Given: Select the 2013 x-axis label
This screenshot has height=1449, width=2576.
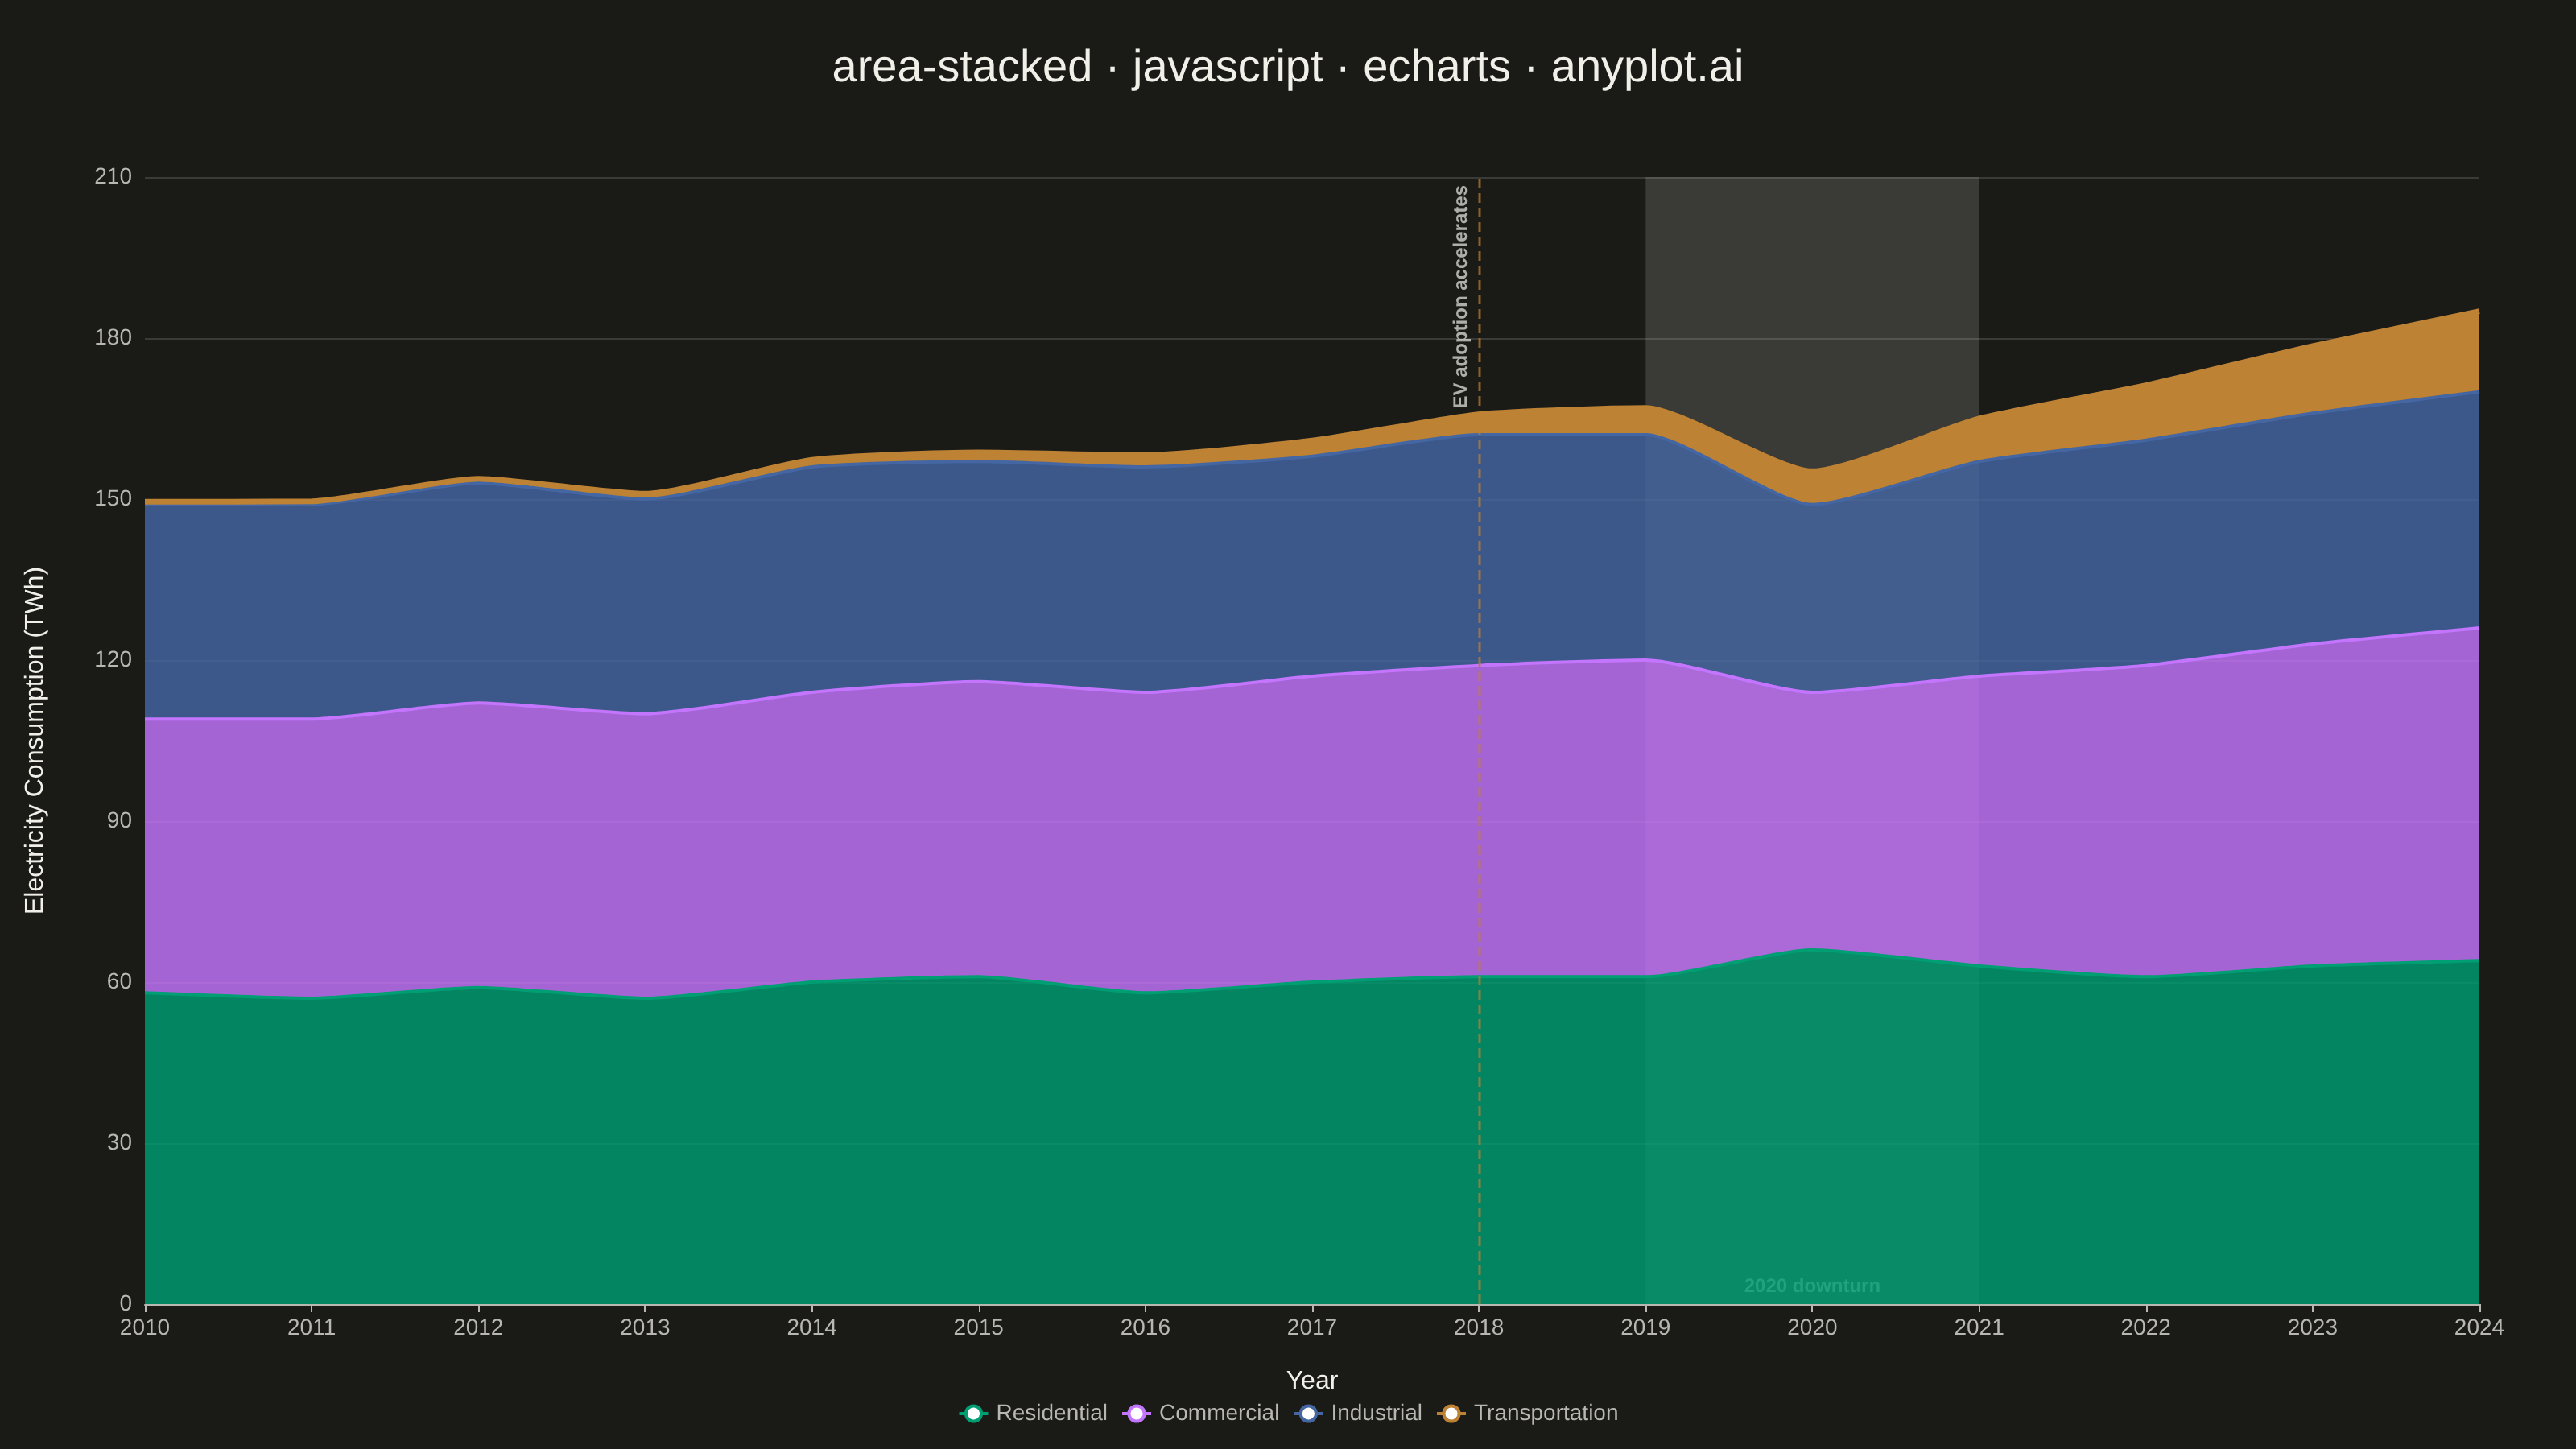Looking at the screenshot, I should pos(645,1328).
